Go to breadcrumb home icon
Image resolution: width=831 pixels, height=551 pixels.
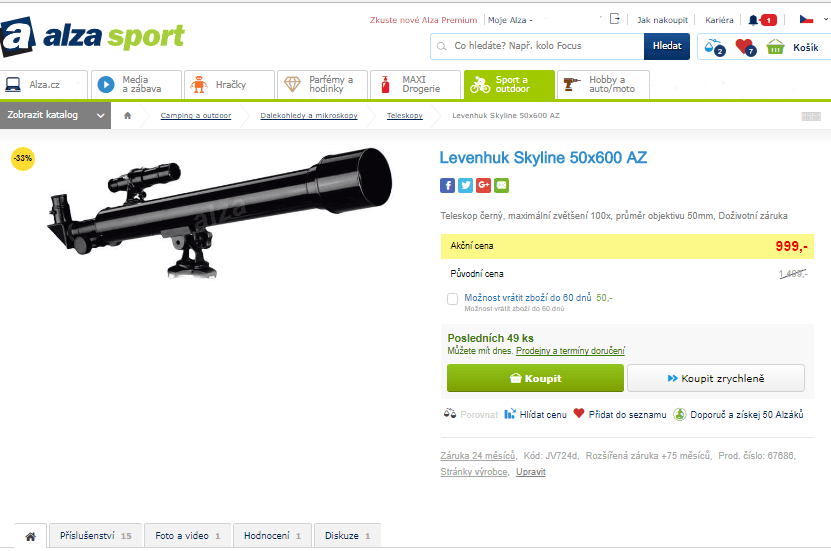(127, 115)
